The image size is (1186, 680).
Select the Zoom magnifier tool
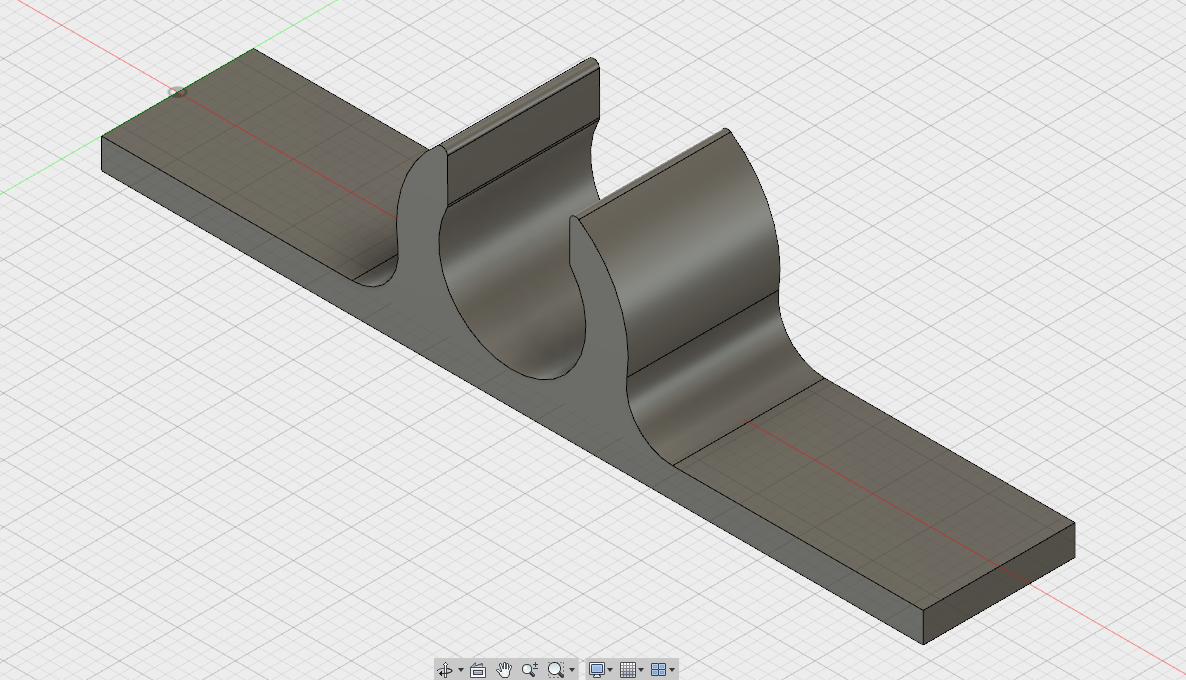tap(529, 669)
